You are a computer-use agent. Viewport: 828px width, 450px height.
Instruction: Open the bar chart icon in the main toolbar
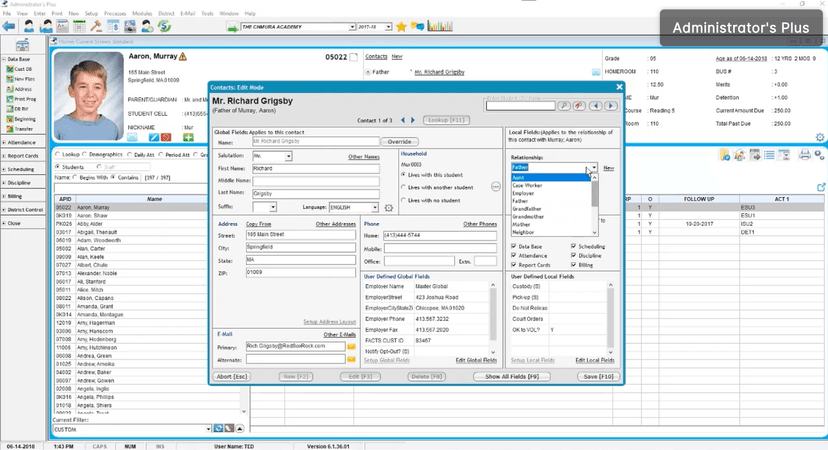[440, 26]
